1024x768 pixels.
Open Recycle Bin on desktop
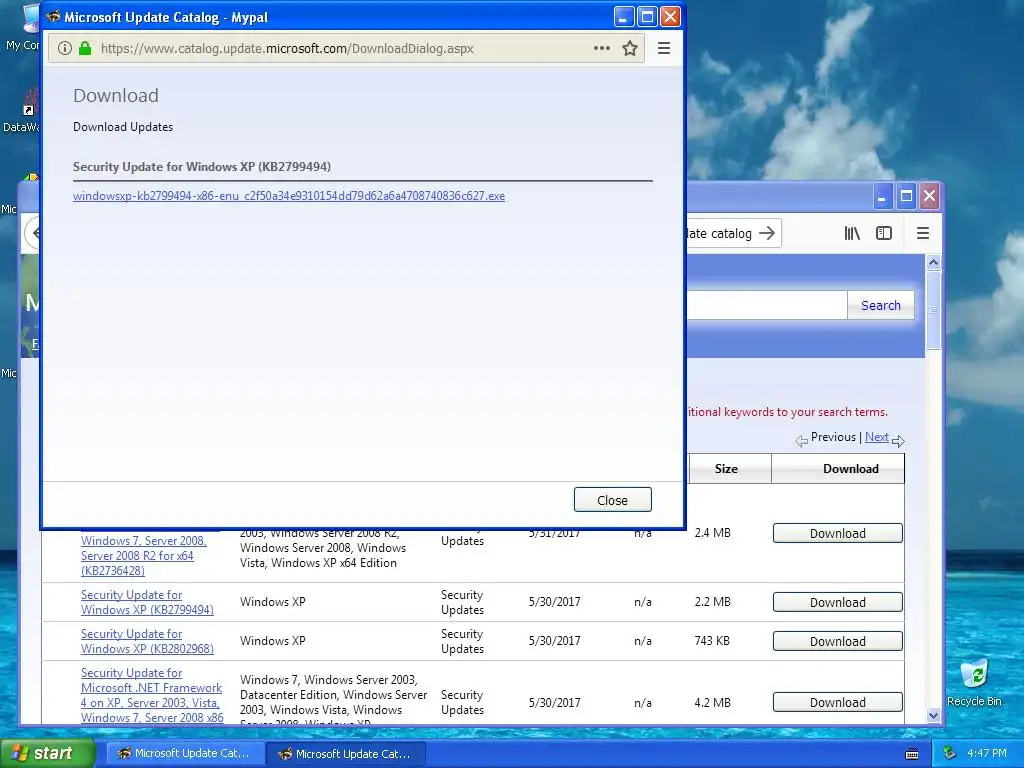coord(974,682)
